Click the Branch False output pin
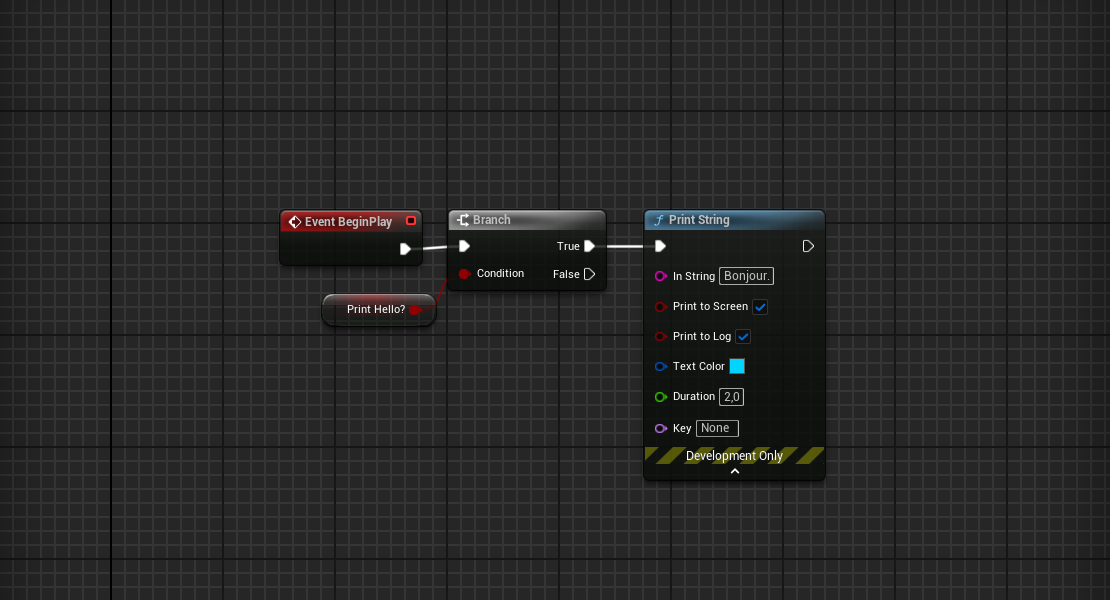 coord(590,274)
